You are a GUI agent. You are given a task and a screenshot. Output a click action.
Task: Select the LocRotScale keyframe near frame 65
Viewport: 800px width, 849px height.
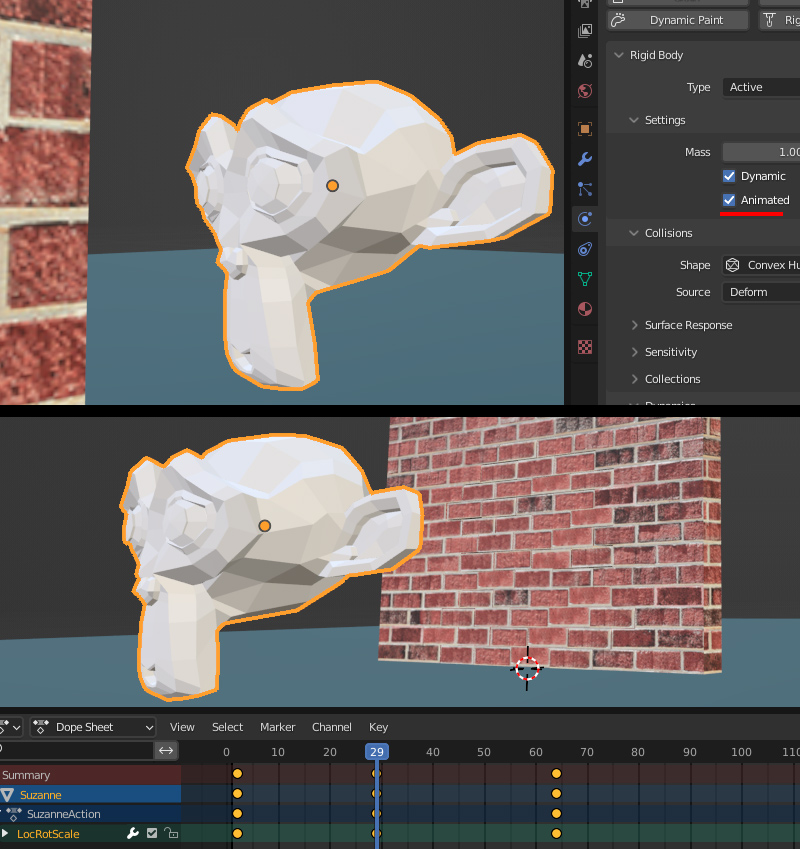(556, 833)
